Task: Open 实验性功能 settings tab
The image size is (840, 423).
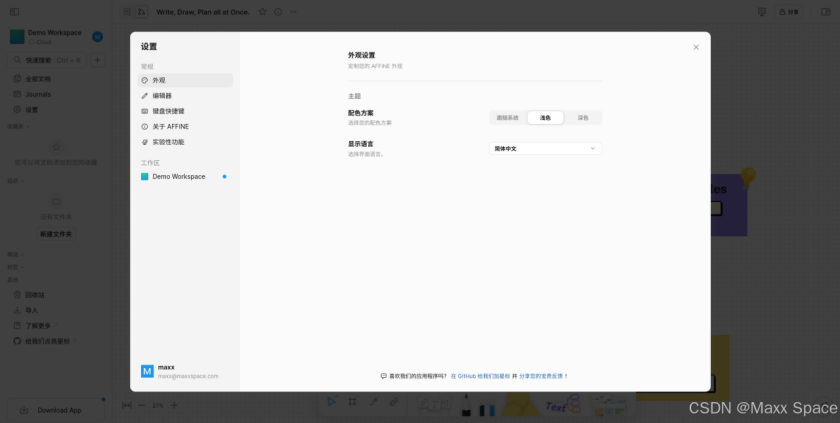Action: pyautogui.click(x=185, y=142)
